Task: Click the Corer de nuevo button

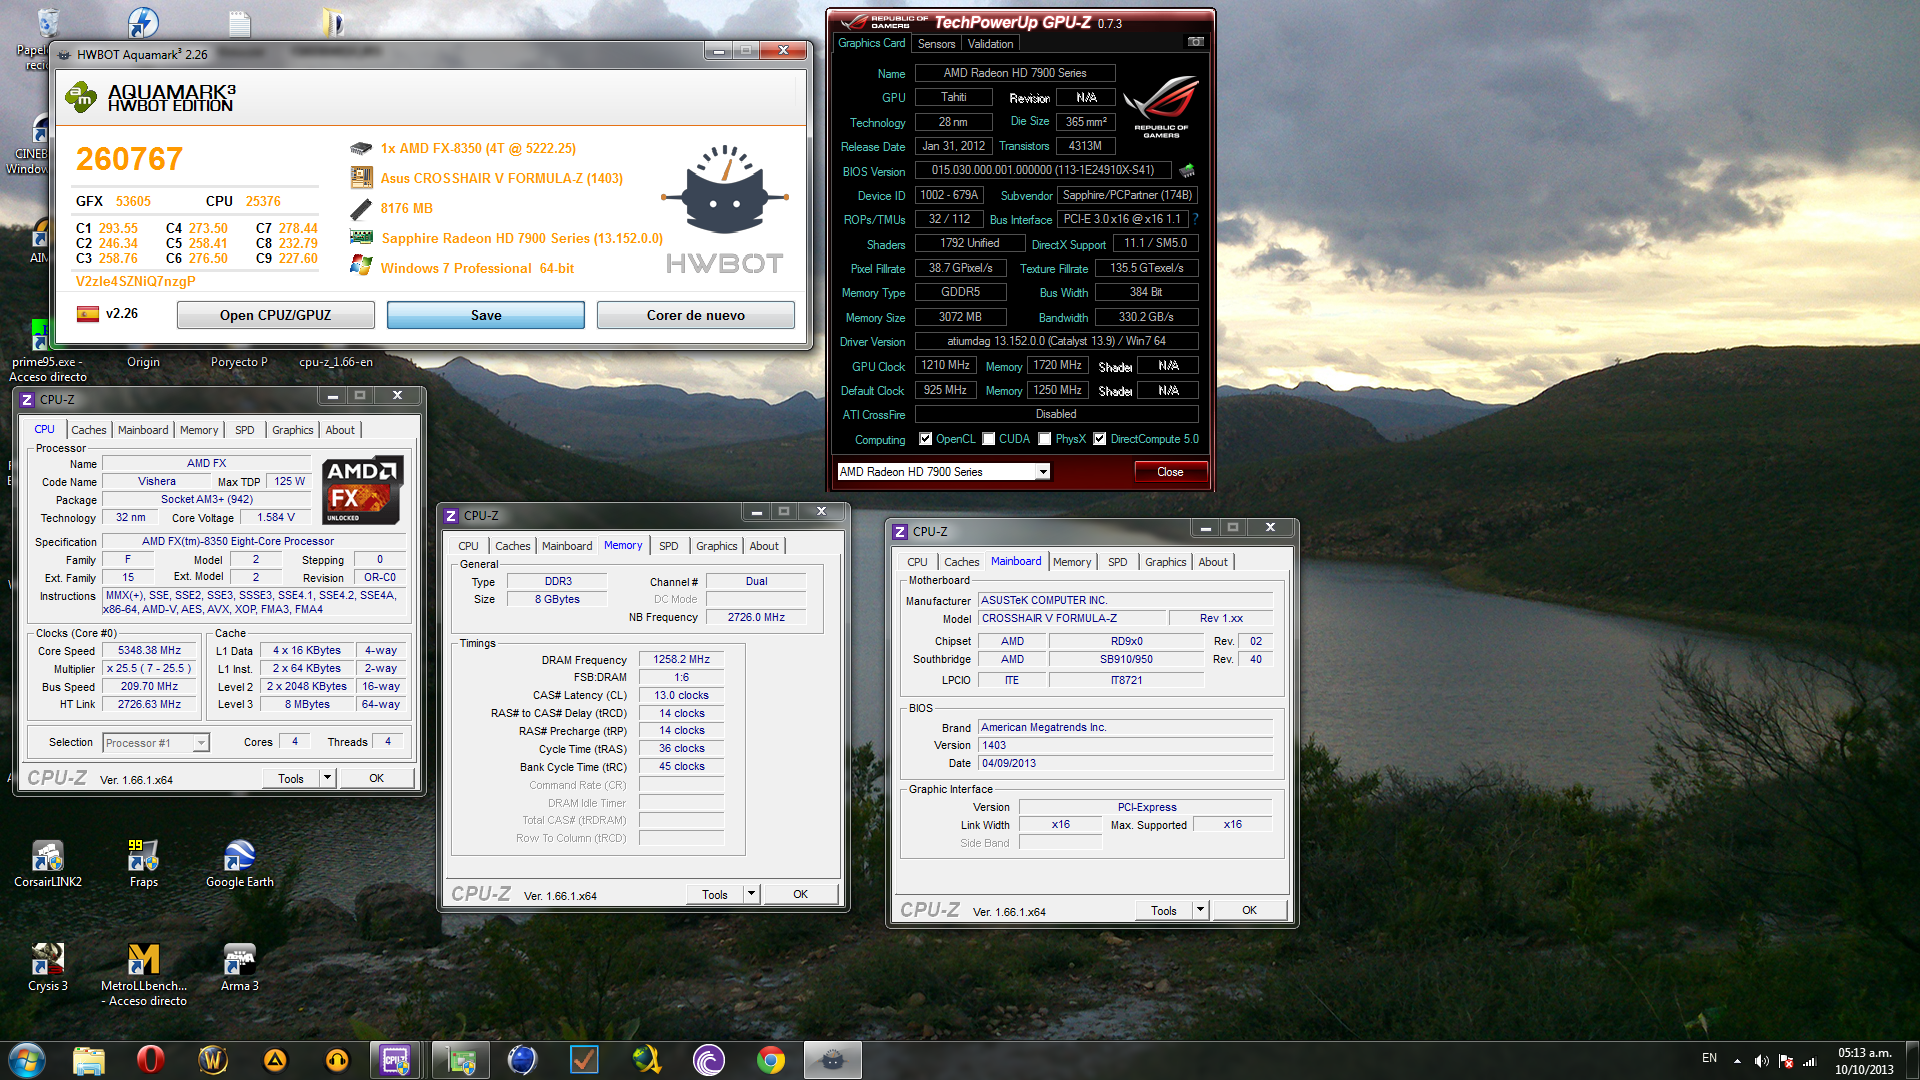Action: [696, 315]
